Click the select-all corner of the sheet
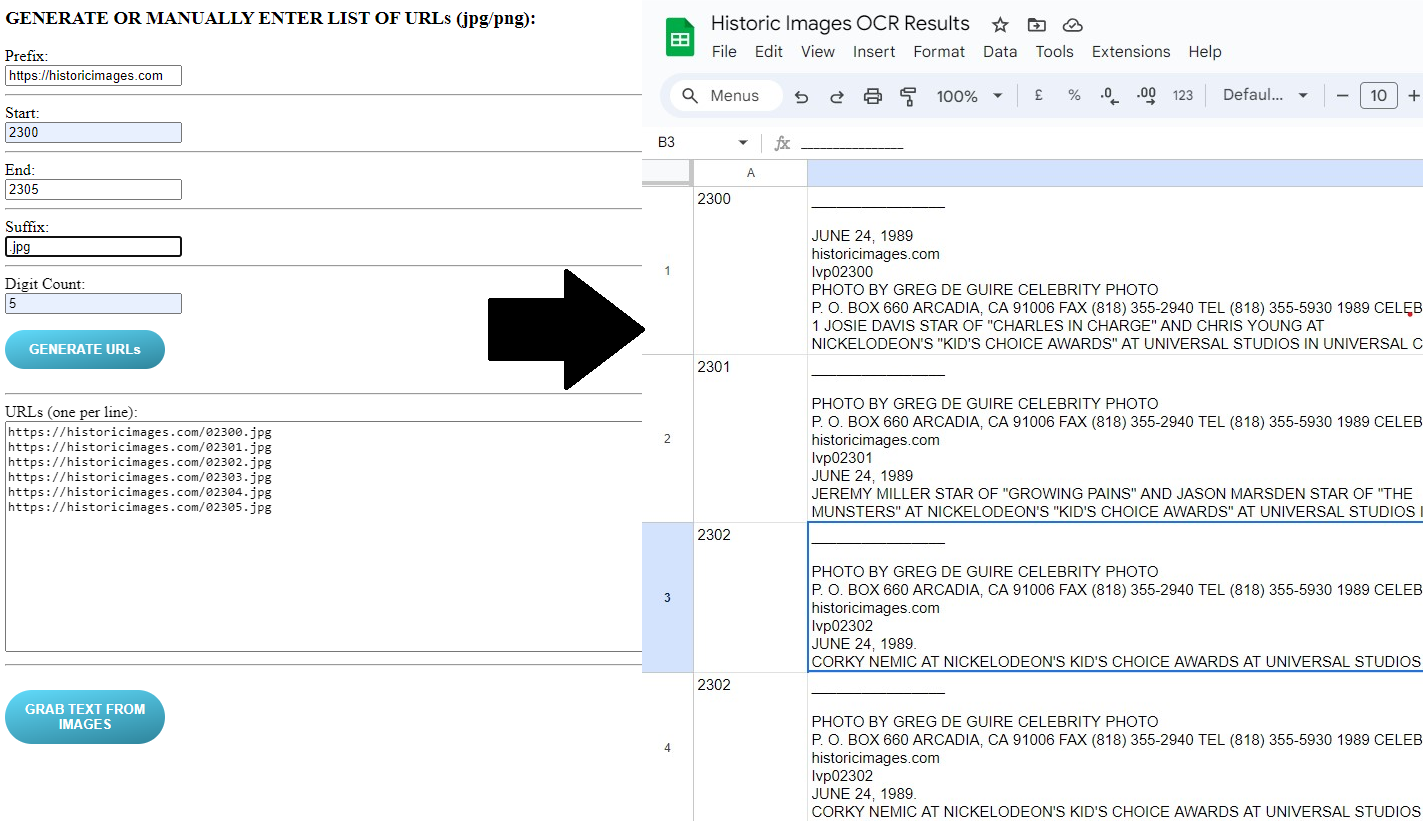1423x823 pixels. [667, 173]
